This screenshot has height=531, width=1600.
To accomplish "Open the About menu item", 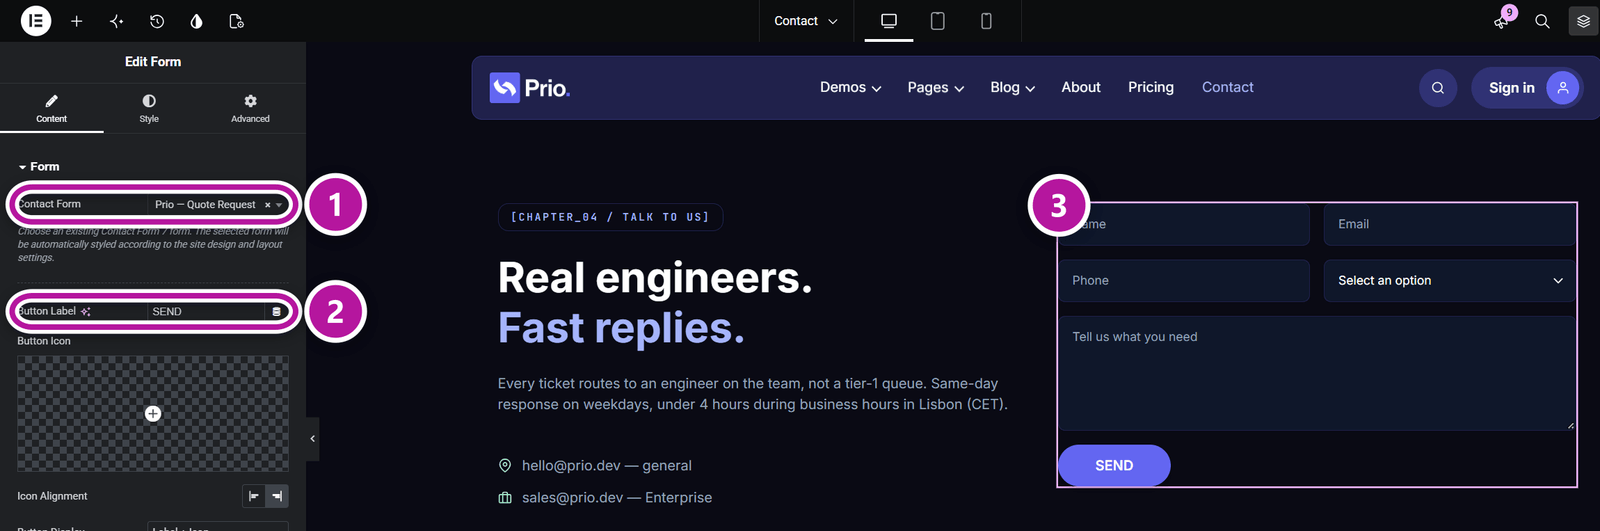I will click(1081, 87).
